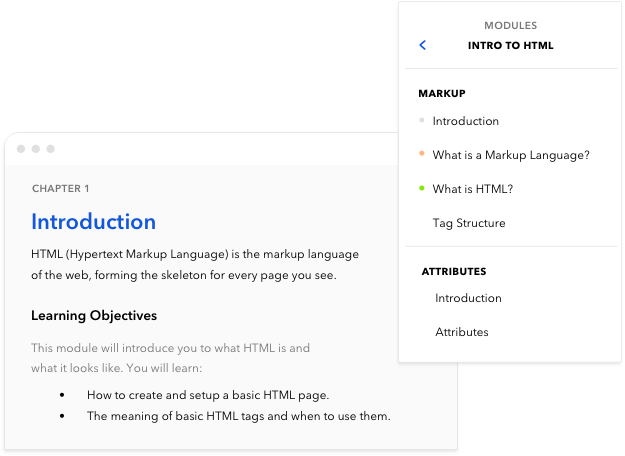This screenshot has width=625, height=456.
Task: Click green status dot for What is HTML
Action: [x=422, y=188]
